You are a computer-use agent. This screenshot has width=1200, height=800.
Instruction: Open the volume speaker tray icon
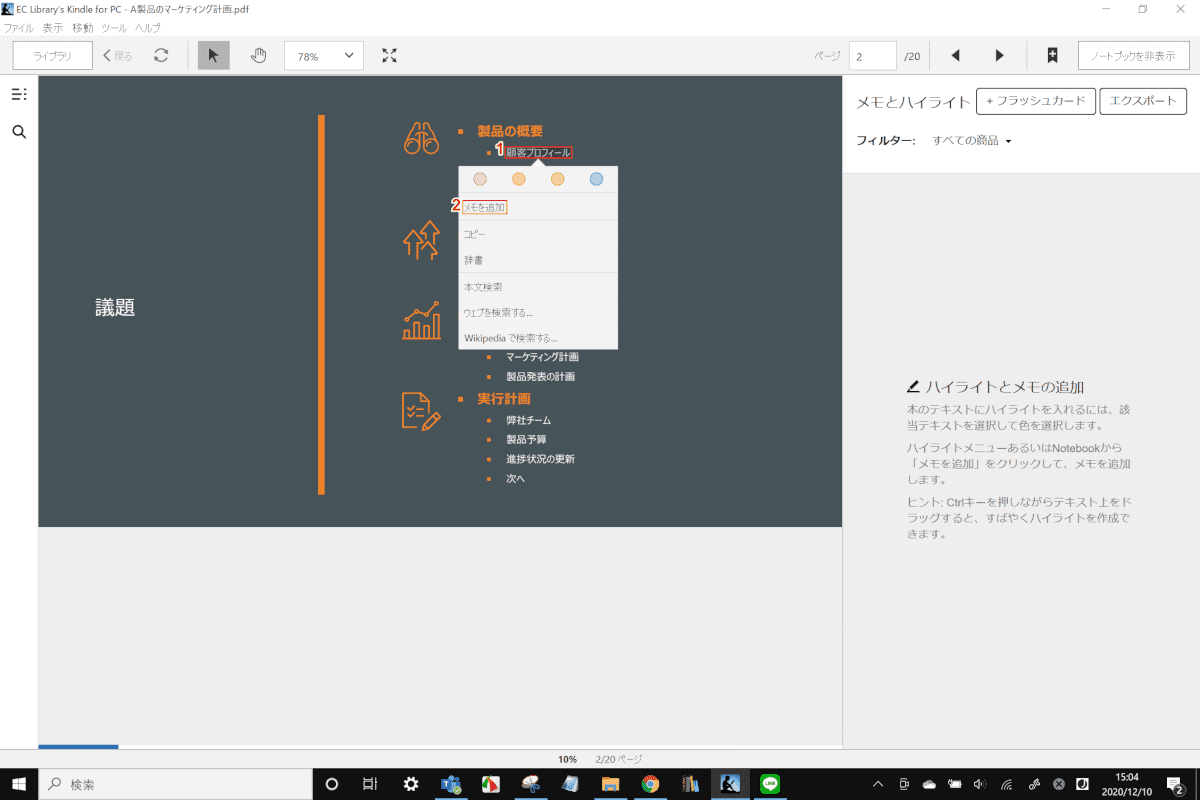coord(980,784)
